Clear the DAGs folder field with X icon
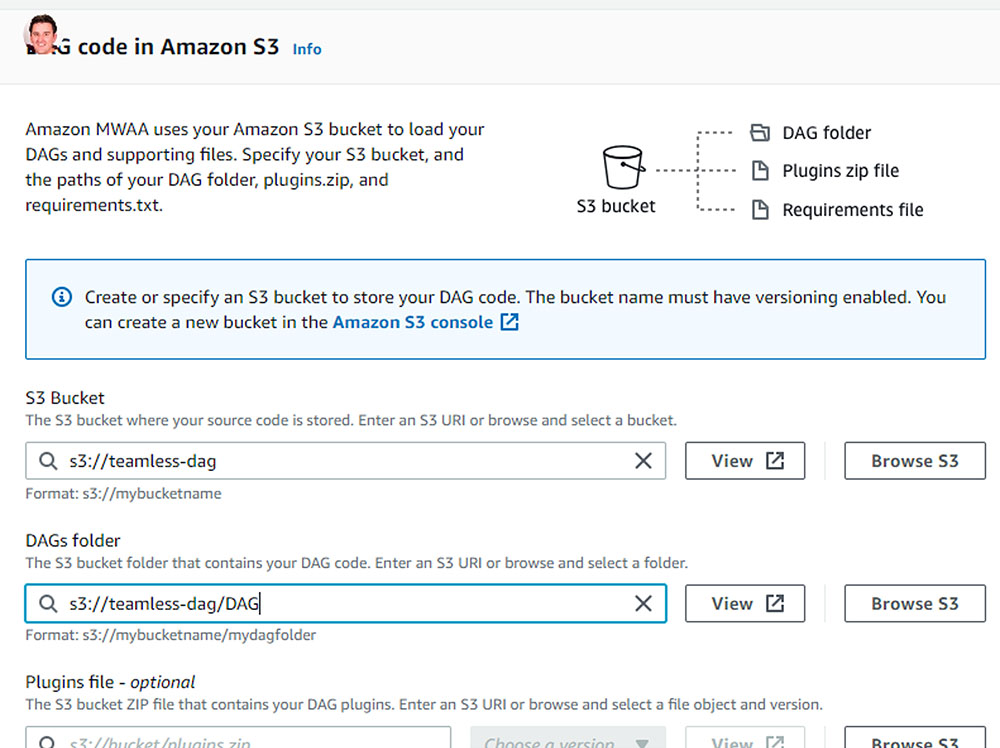 tap(643, 603)
